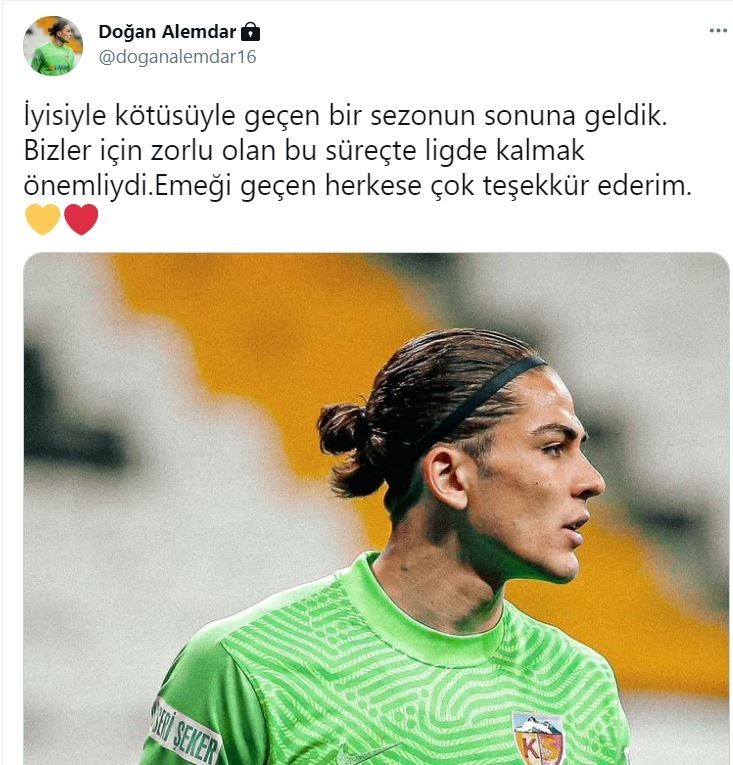Click the yellow heart emoji
733x765 pixels.
click(x=42, y=219)
